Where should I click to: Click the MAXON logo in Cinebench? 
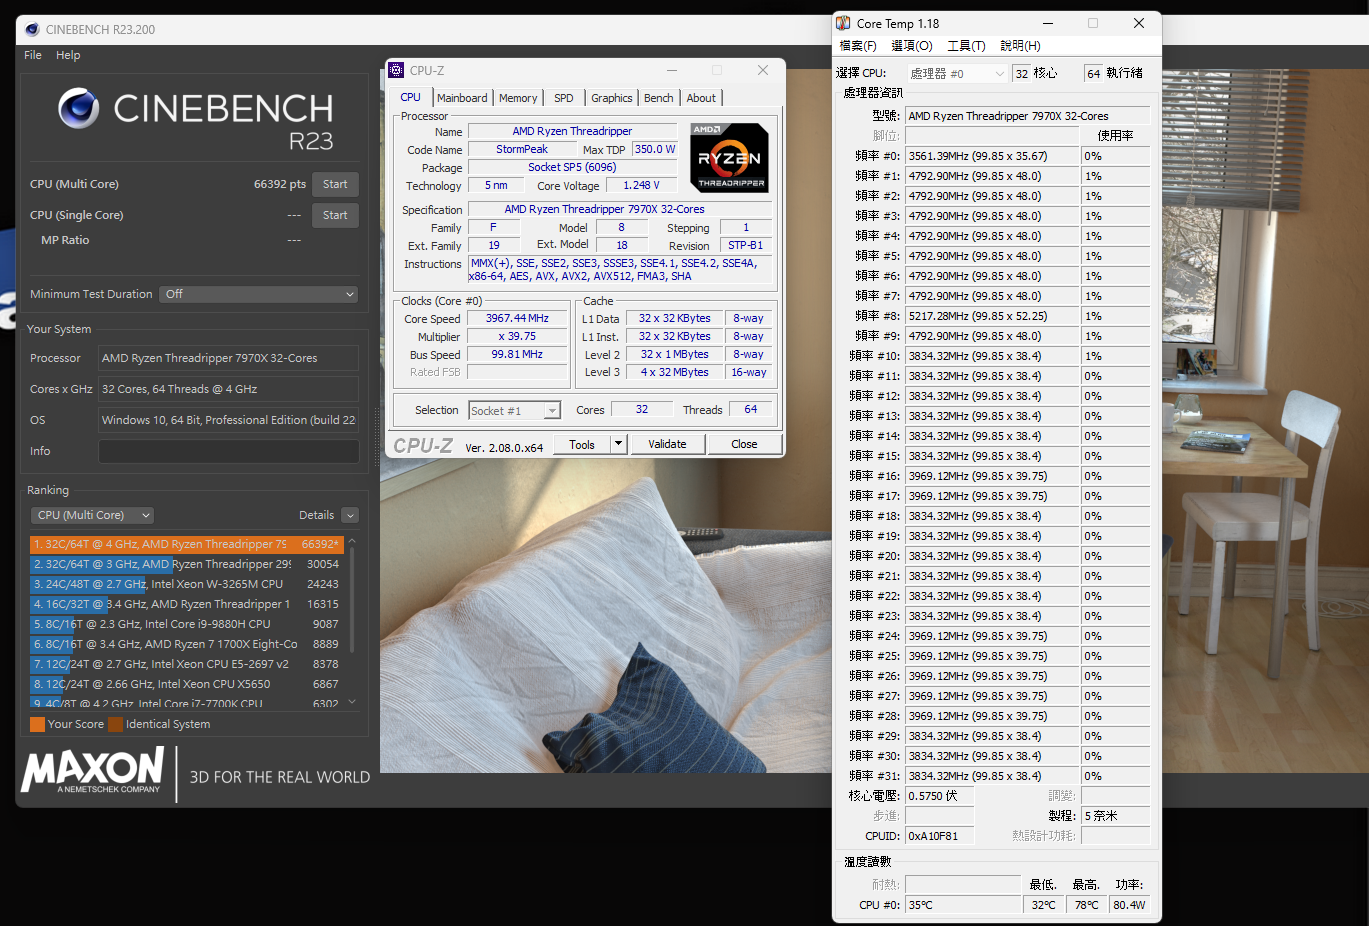[x=92, y=770]
